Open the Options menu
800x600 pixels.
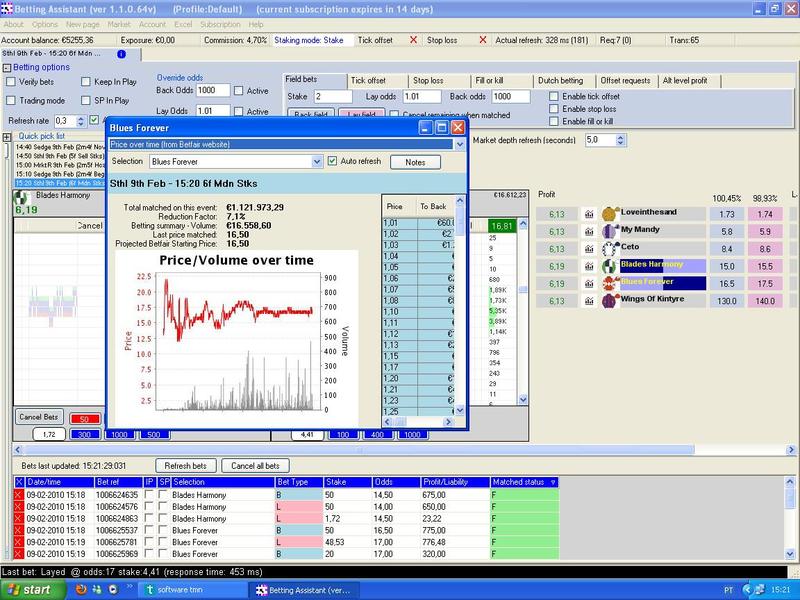(x=45, y=24)
